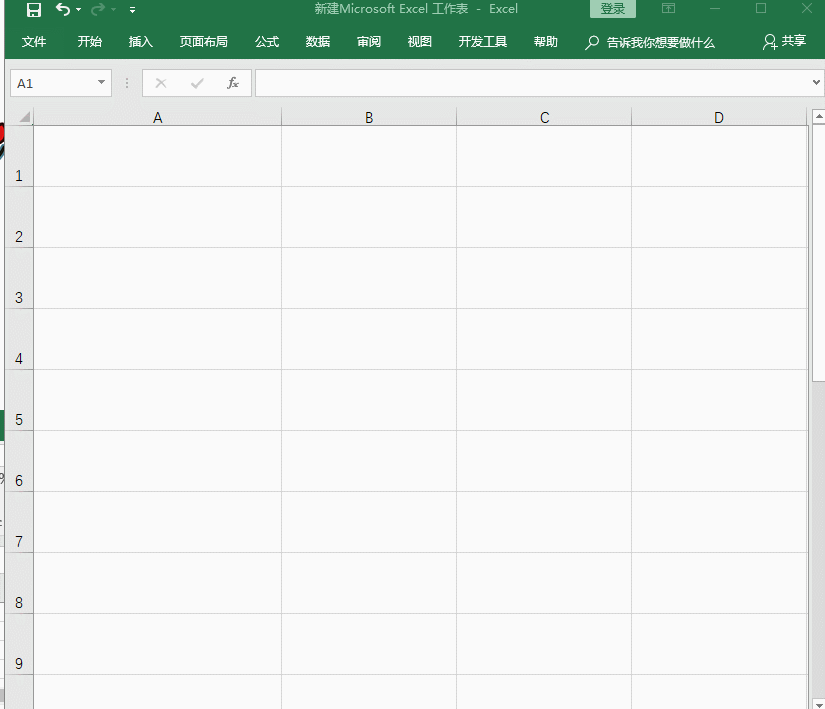Select row 4 header
The image size is (825, 709).
coord(19,339)
